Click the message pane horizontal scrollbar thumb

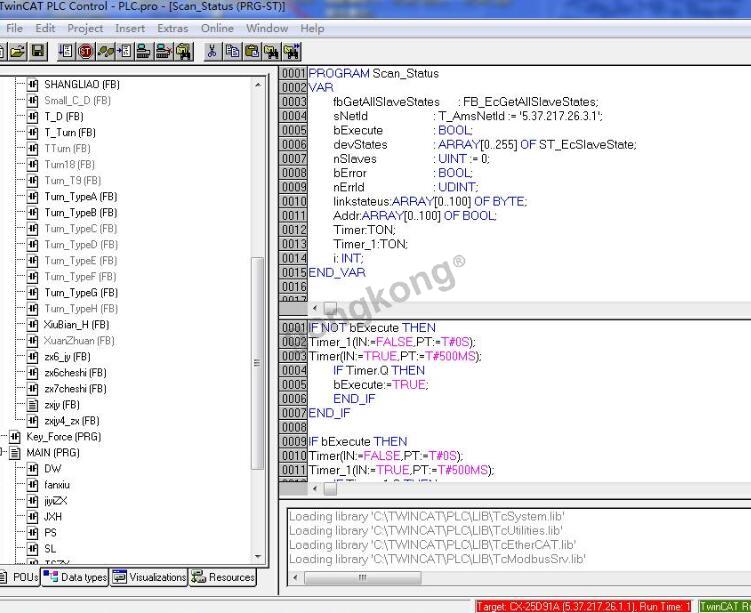363,578
